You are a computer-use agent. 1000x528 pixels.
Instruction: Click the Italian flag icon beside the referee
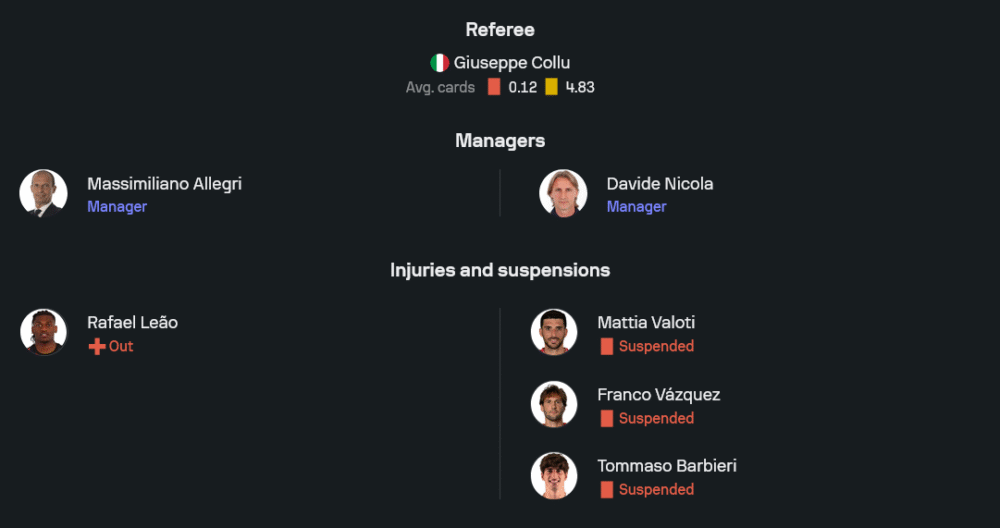[x=440, y=63]
